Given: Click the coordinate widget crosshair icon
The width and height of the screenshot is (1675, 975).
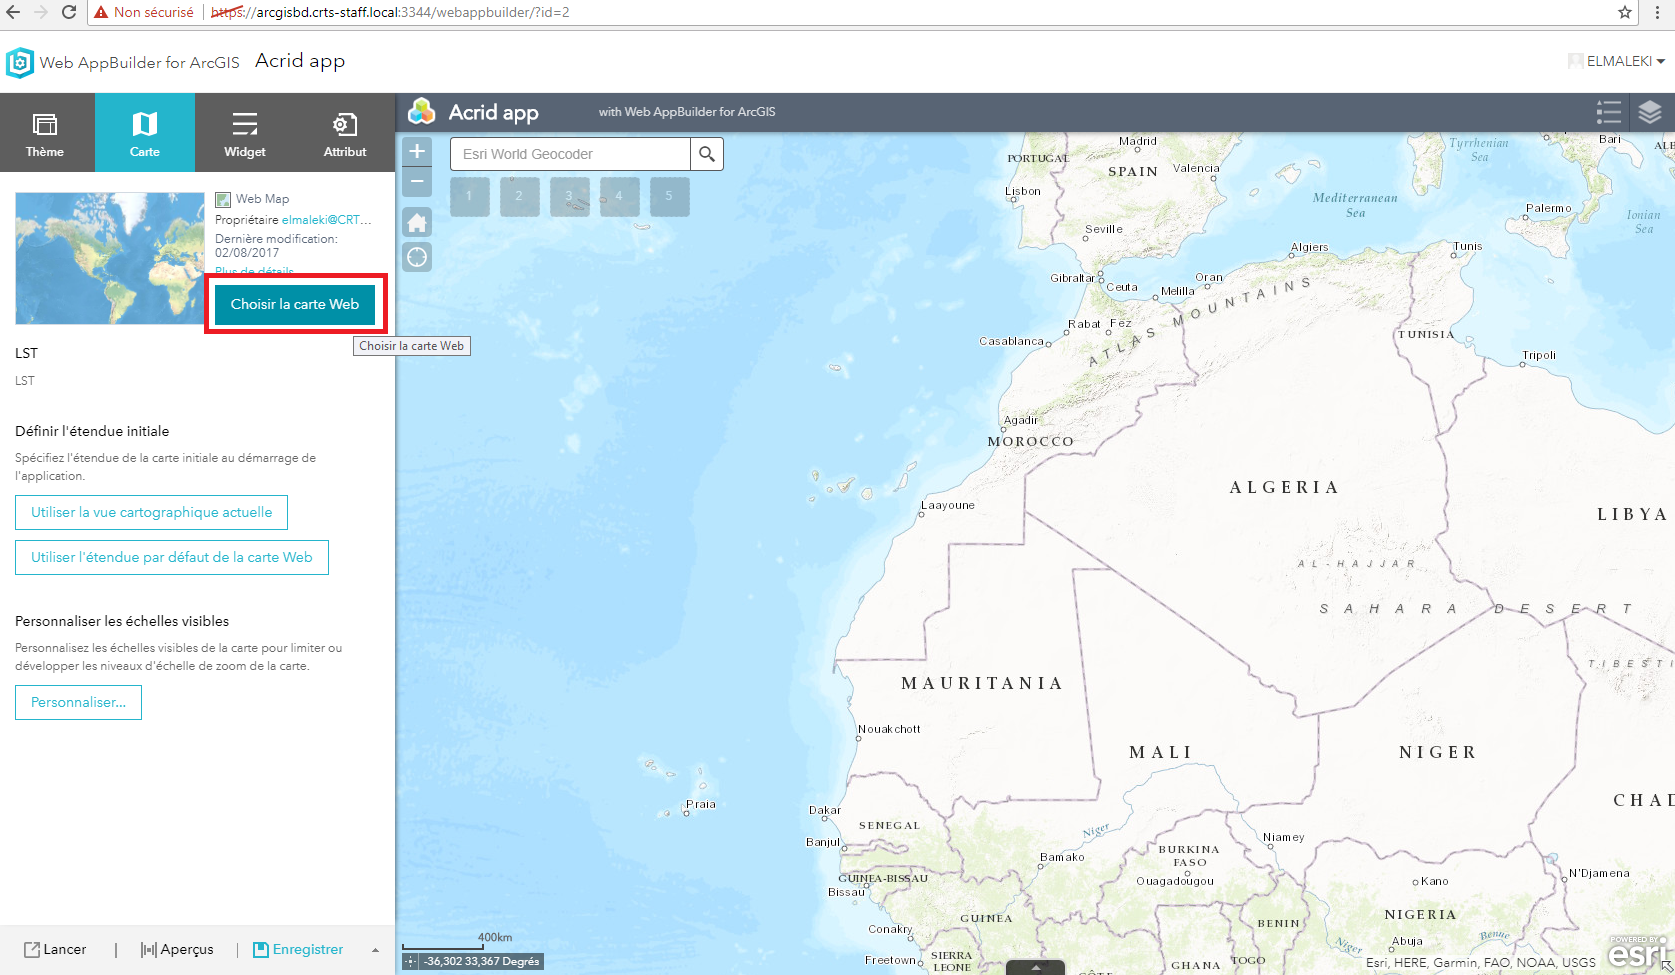Looking at the screenshot, I should coord(410,961).
